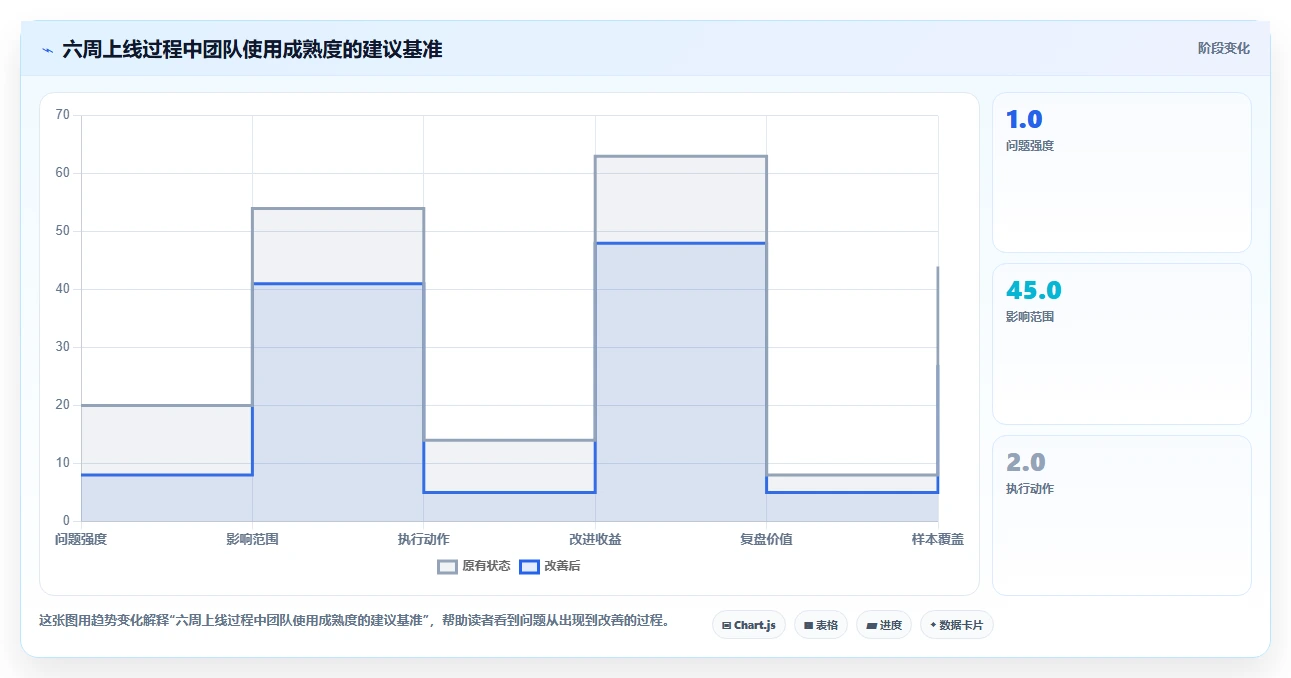The image size is (1291, 678).
Task: Click the 阶段变化 label in header
Action: click(x=1224, y=48)
